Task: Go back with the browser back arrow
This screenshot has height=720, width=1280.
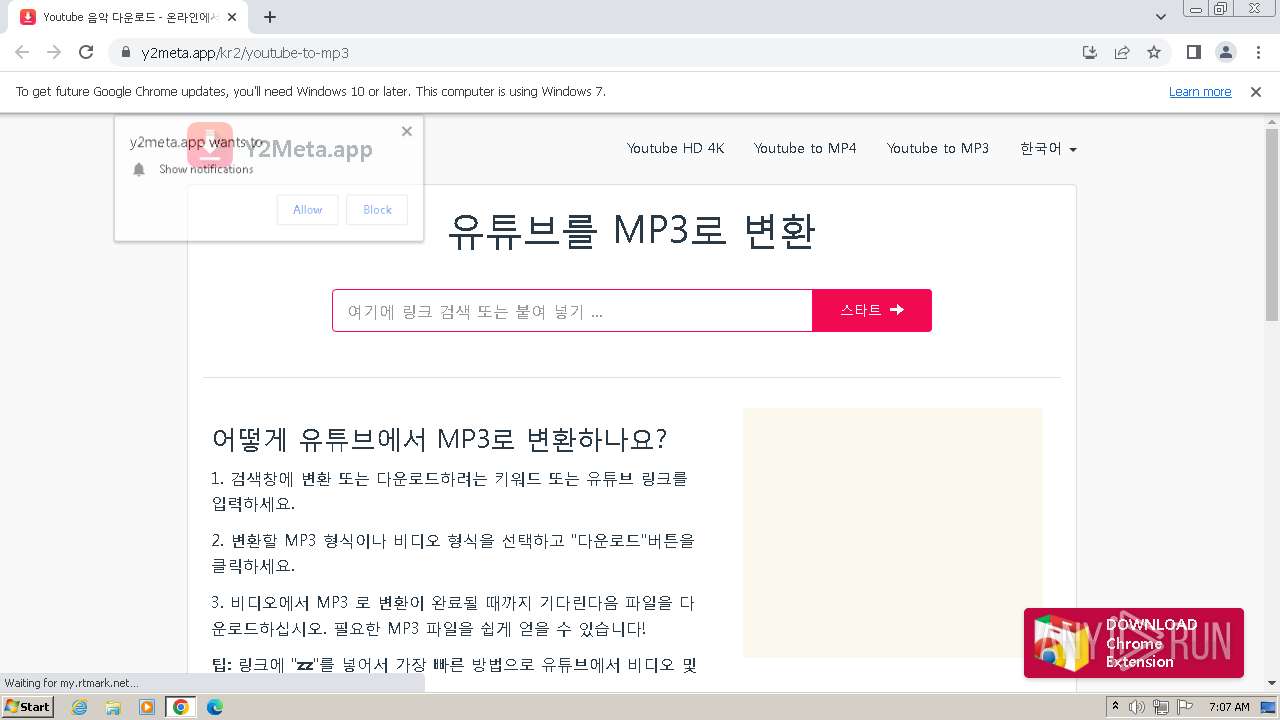Action: pyautogui.click(x=22, y=52)
